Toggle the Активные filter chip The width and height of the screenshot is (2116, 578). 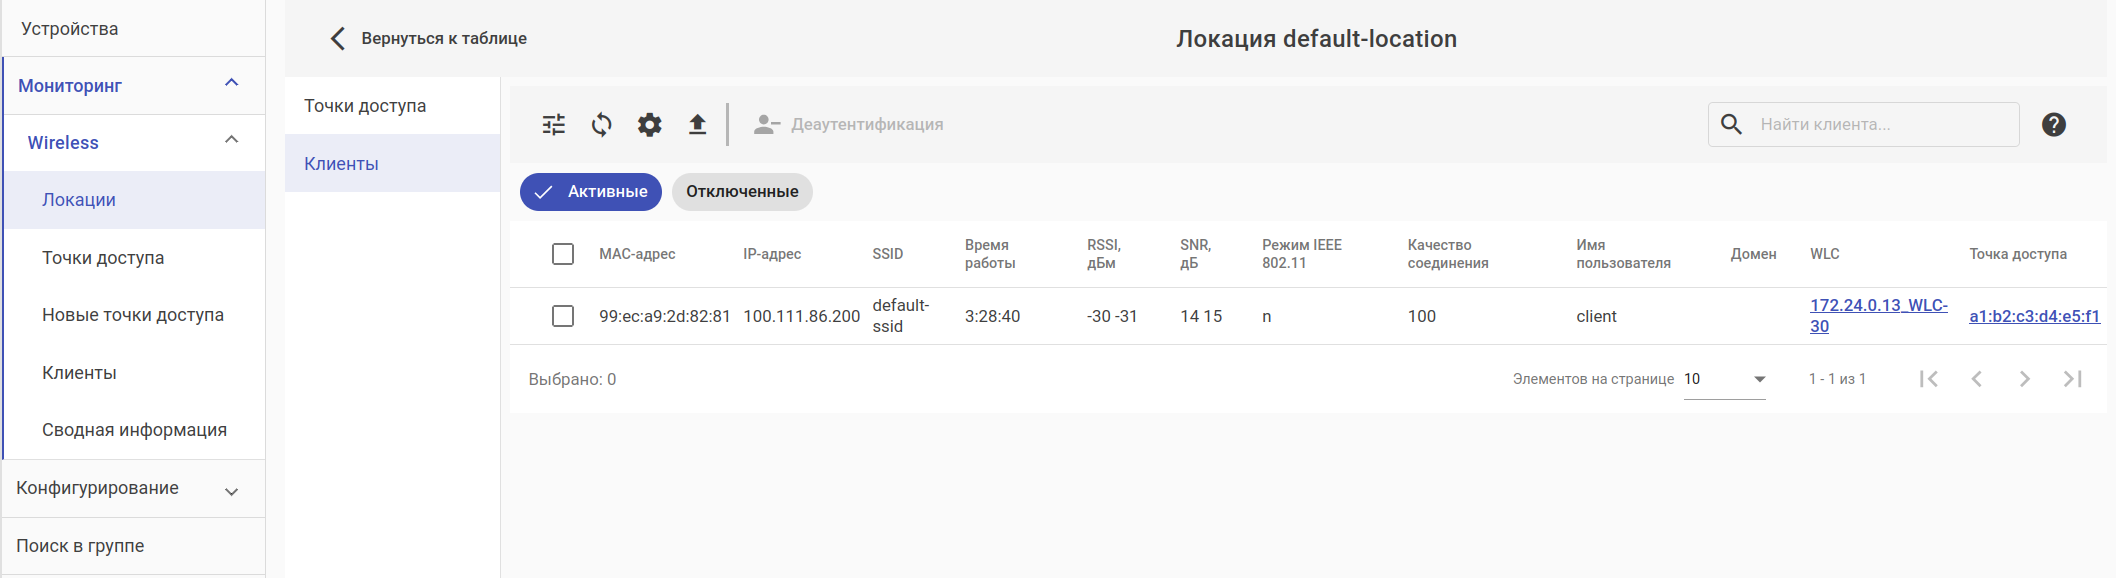coord(591,191)
